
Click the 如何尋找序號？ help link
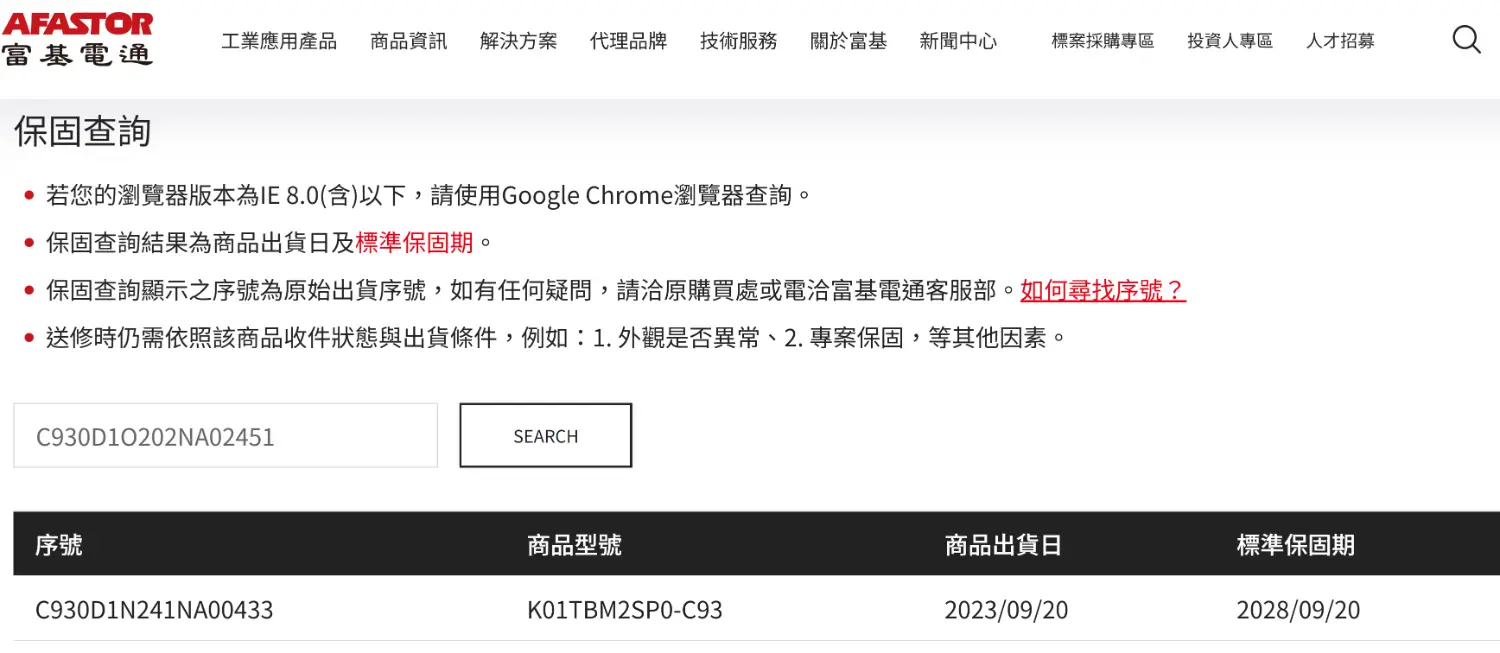pyautogui.click(x=1102, y=291)
